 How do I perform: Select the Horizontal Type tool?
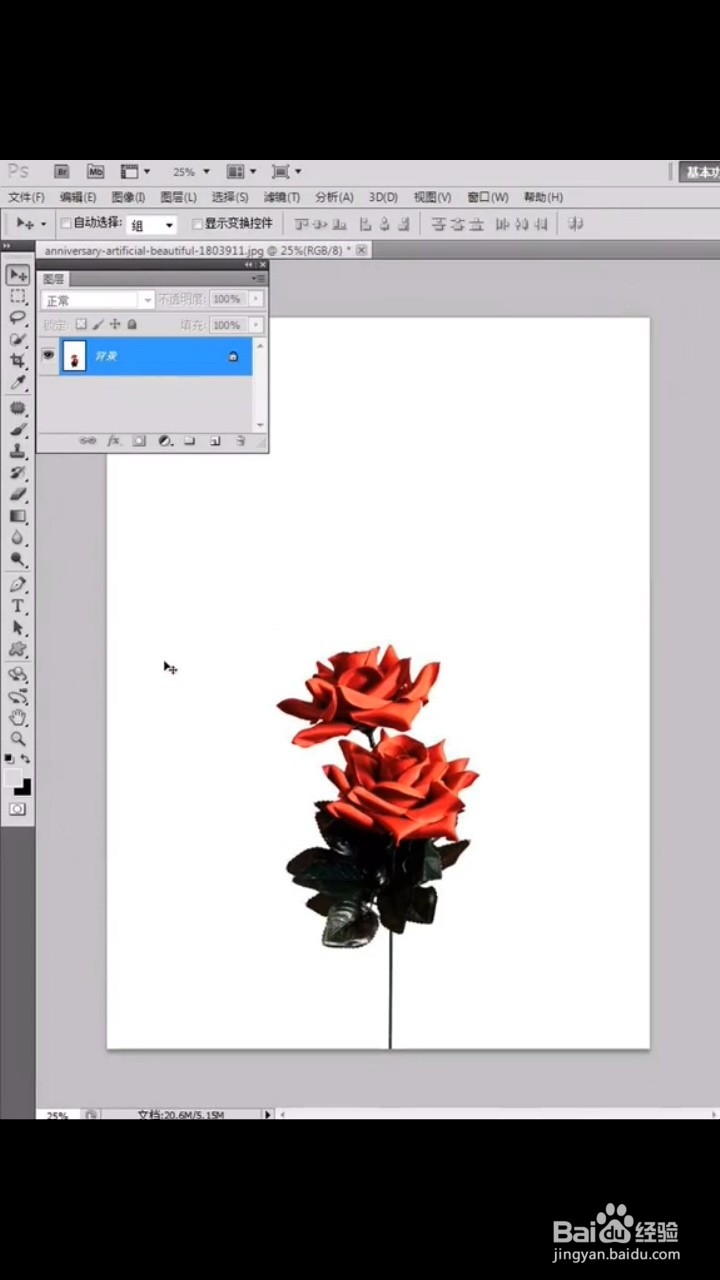18,607
